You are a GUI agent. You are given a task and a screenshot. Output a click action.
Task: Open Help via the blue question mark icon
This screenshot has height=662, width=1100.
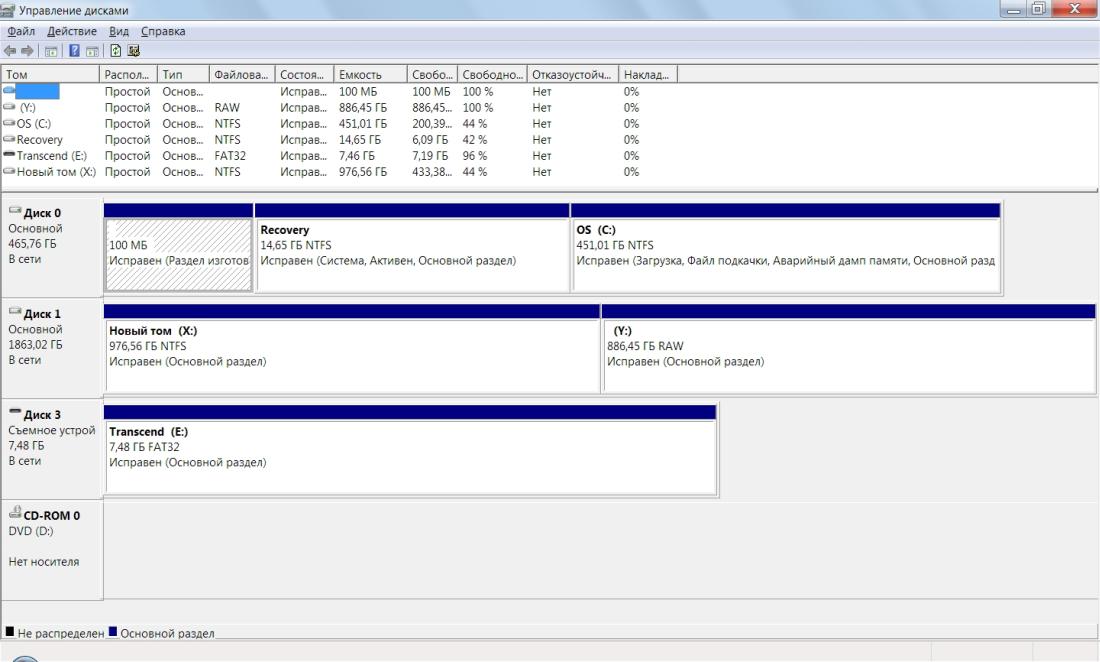coord(74,50)
